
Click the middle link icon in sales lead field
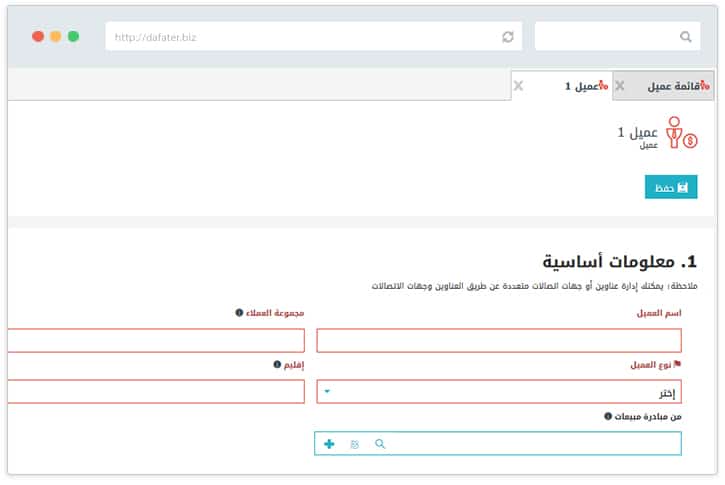coord(354,443)
